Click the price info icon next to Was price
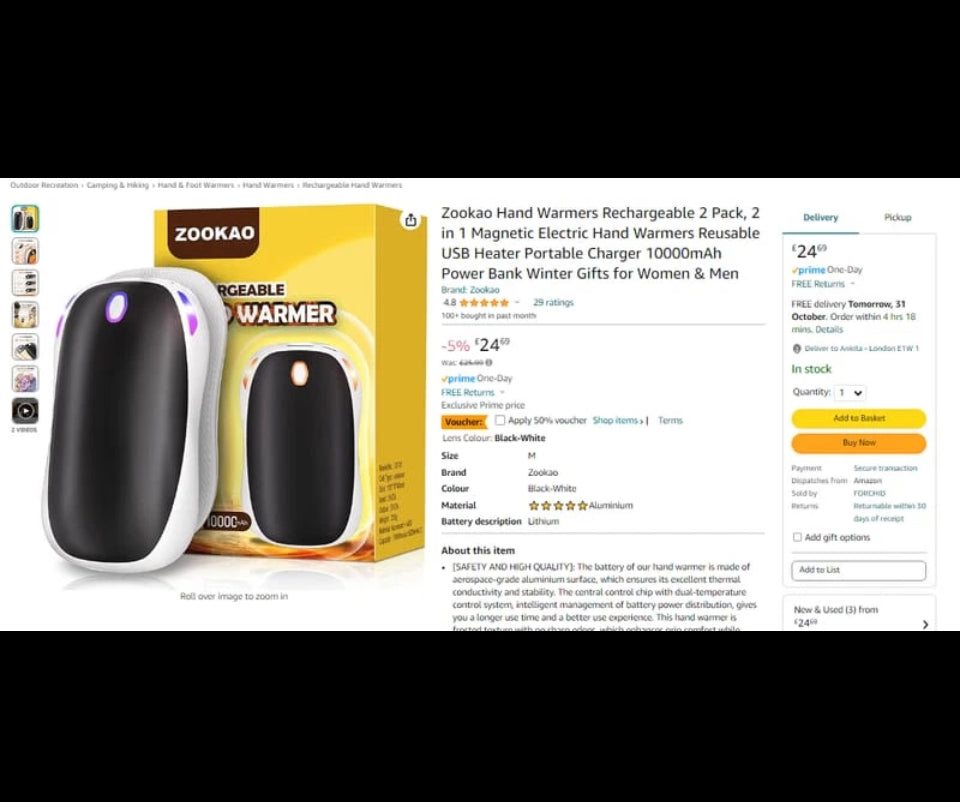960x802 pixels. pos(489,362)
